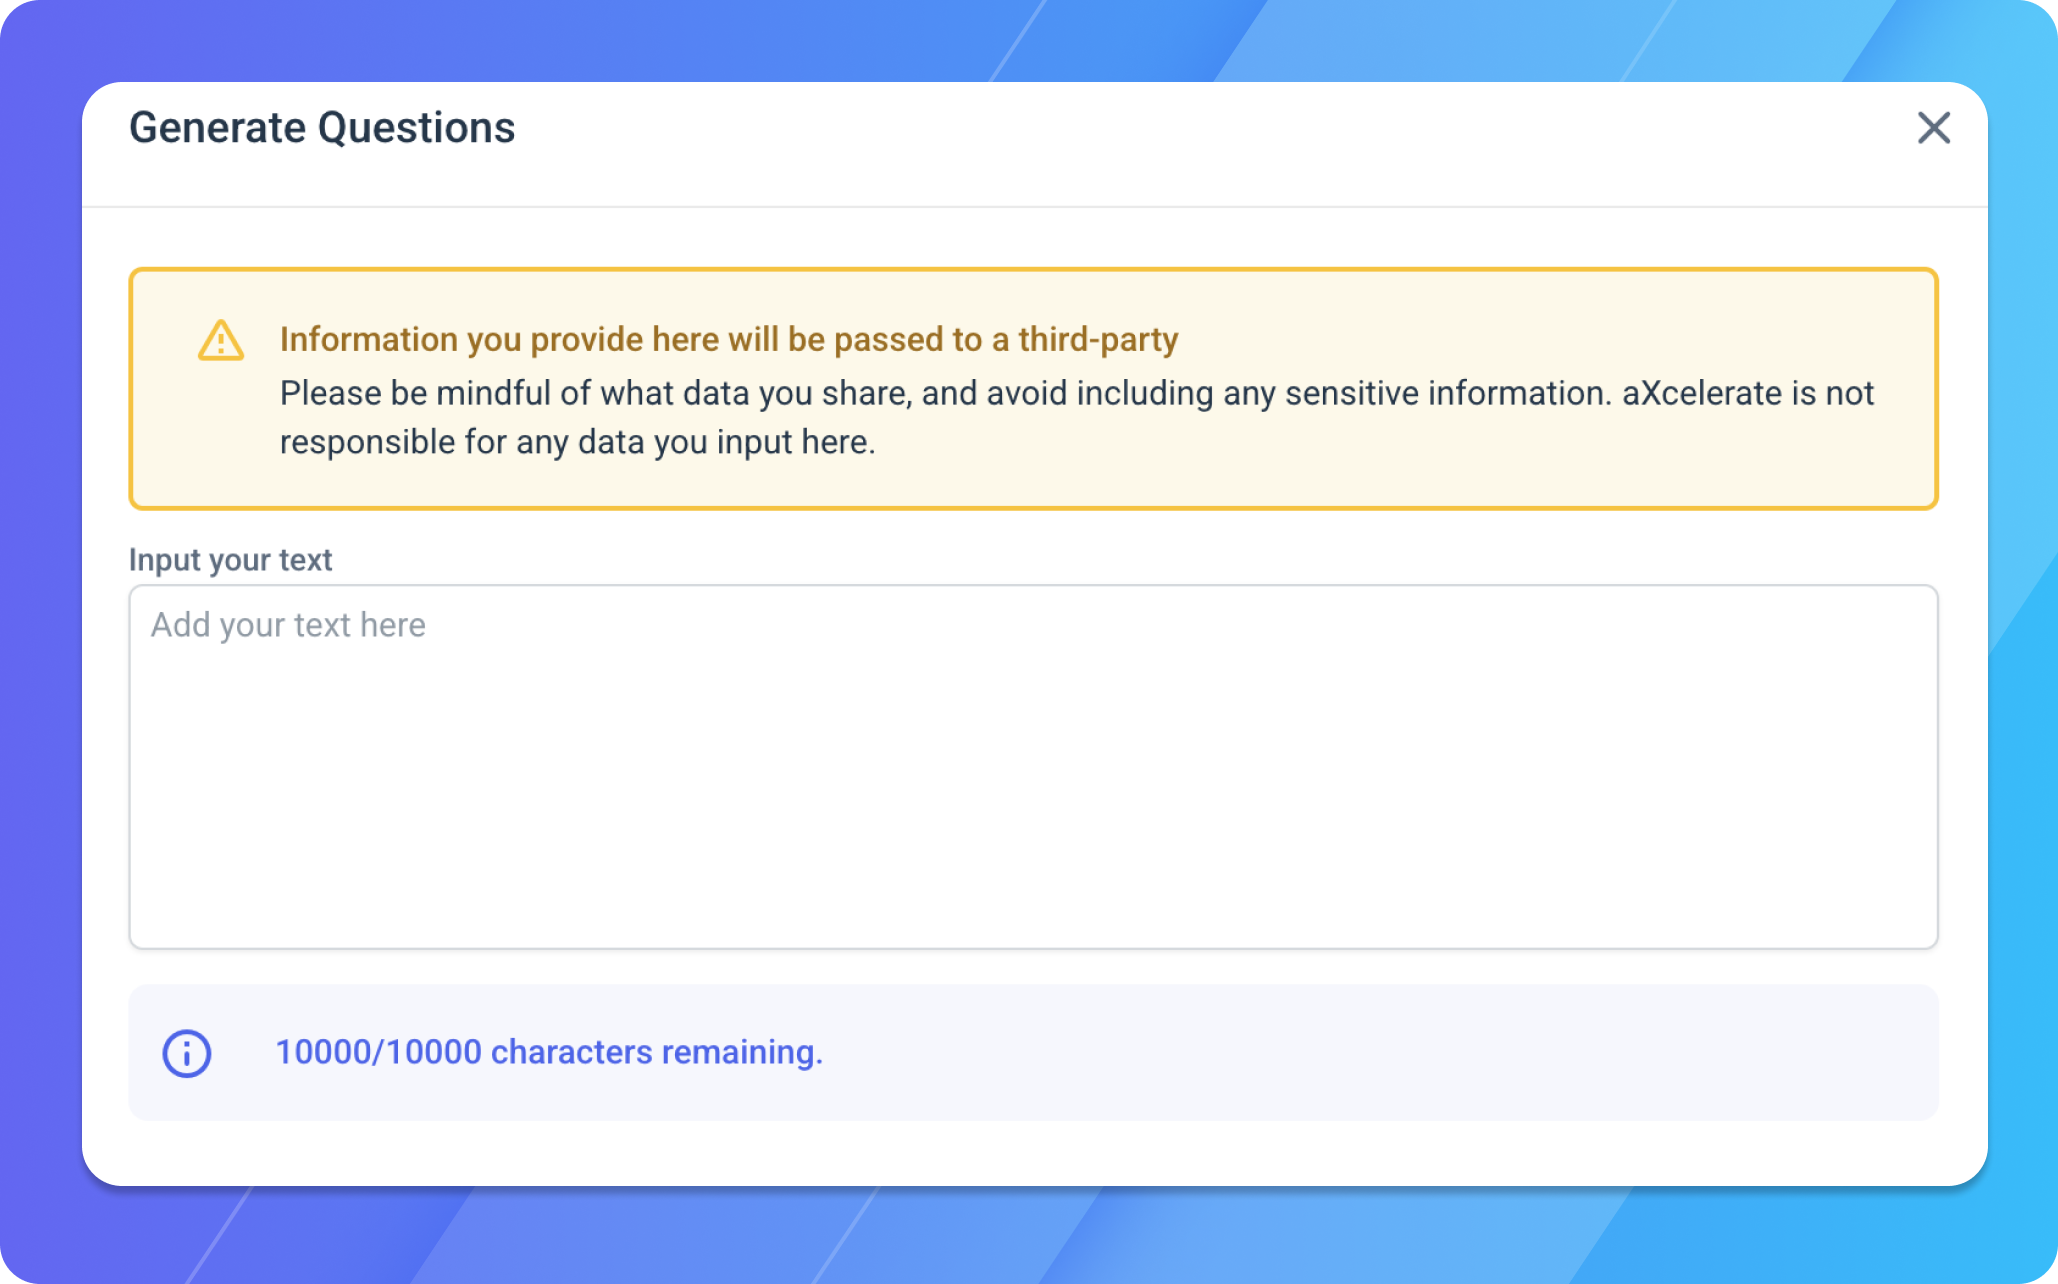Image resolution: width=2058 pixels, height=1284 pixels.
Task: Select the 'Input your text' label
Action: pyautogui.click(x=229, y=559)
